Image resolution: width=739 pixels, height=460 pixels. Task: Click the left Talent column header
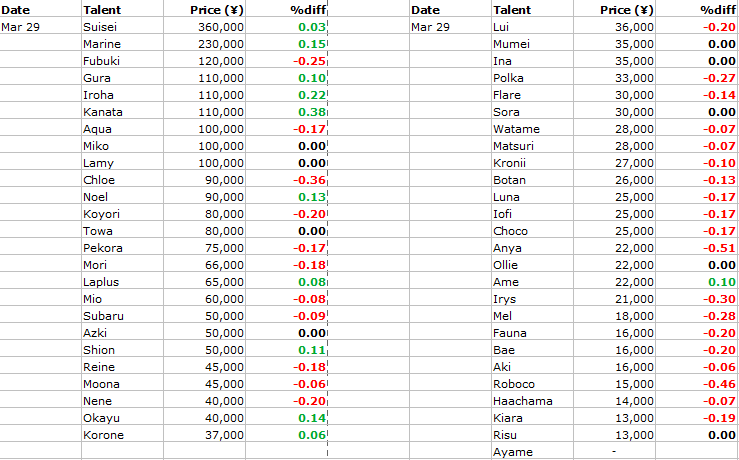123,9
